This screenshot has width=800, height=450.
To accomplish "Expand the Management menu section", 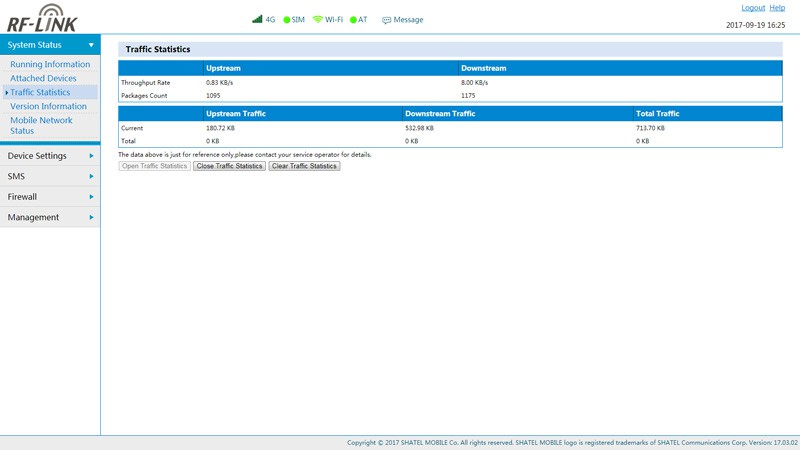I will (x=50, y=217).
